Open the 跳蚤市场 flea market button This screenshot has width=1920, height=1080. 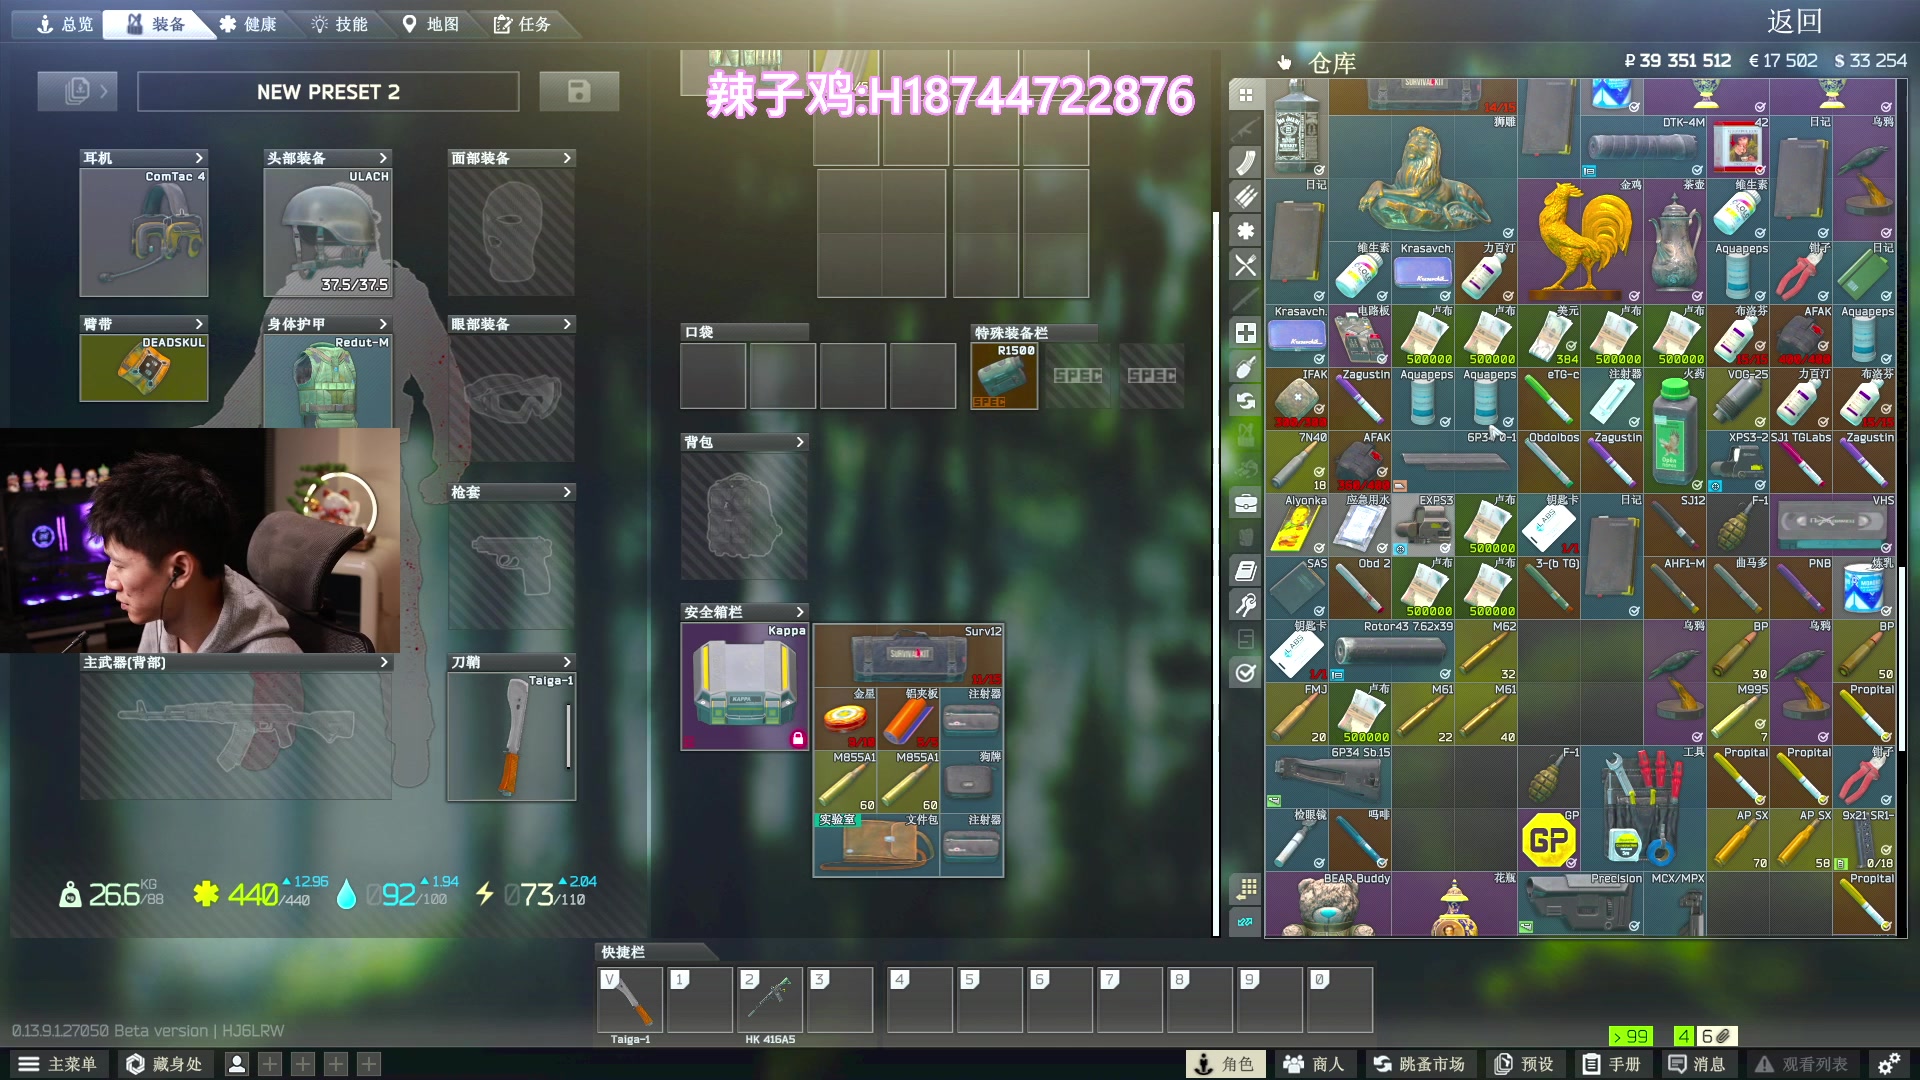point(1419,1064)
